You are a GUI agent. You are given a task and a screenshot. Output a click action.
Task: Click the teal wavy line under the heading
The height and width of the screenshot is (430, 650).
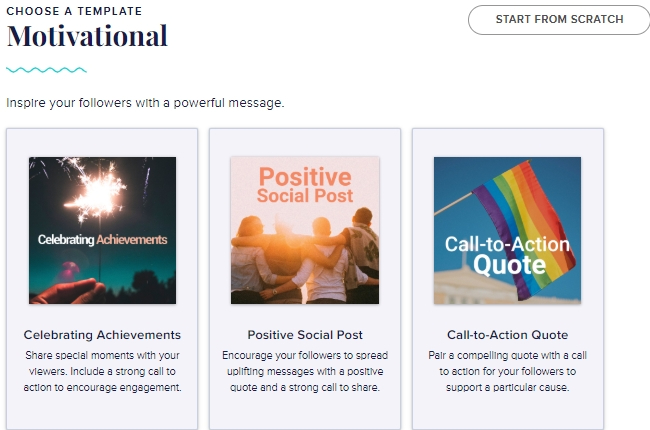tap(46, 70)
